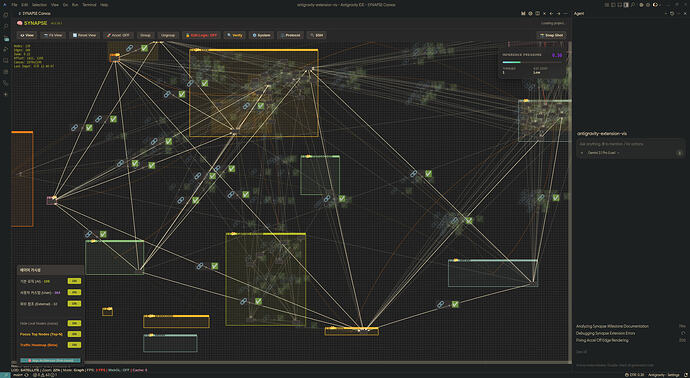The image size is (690, 378).
Task: Click the back arrow in editor tab actions
Action: [x=551, y=14]
